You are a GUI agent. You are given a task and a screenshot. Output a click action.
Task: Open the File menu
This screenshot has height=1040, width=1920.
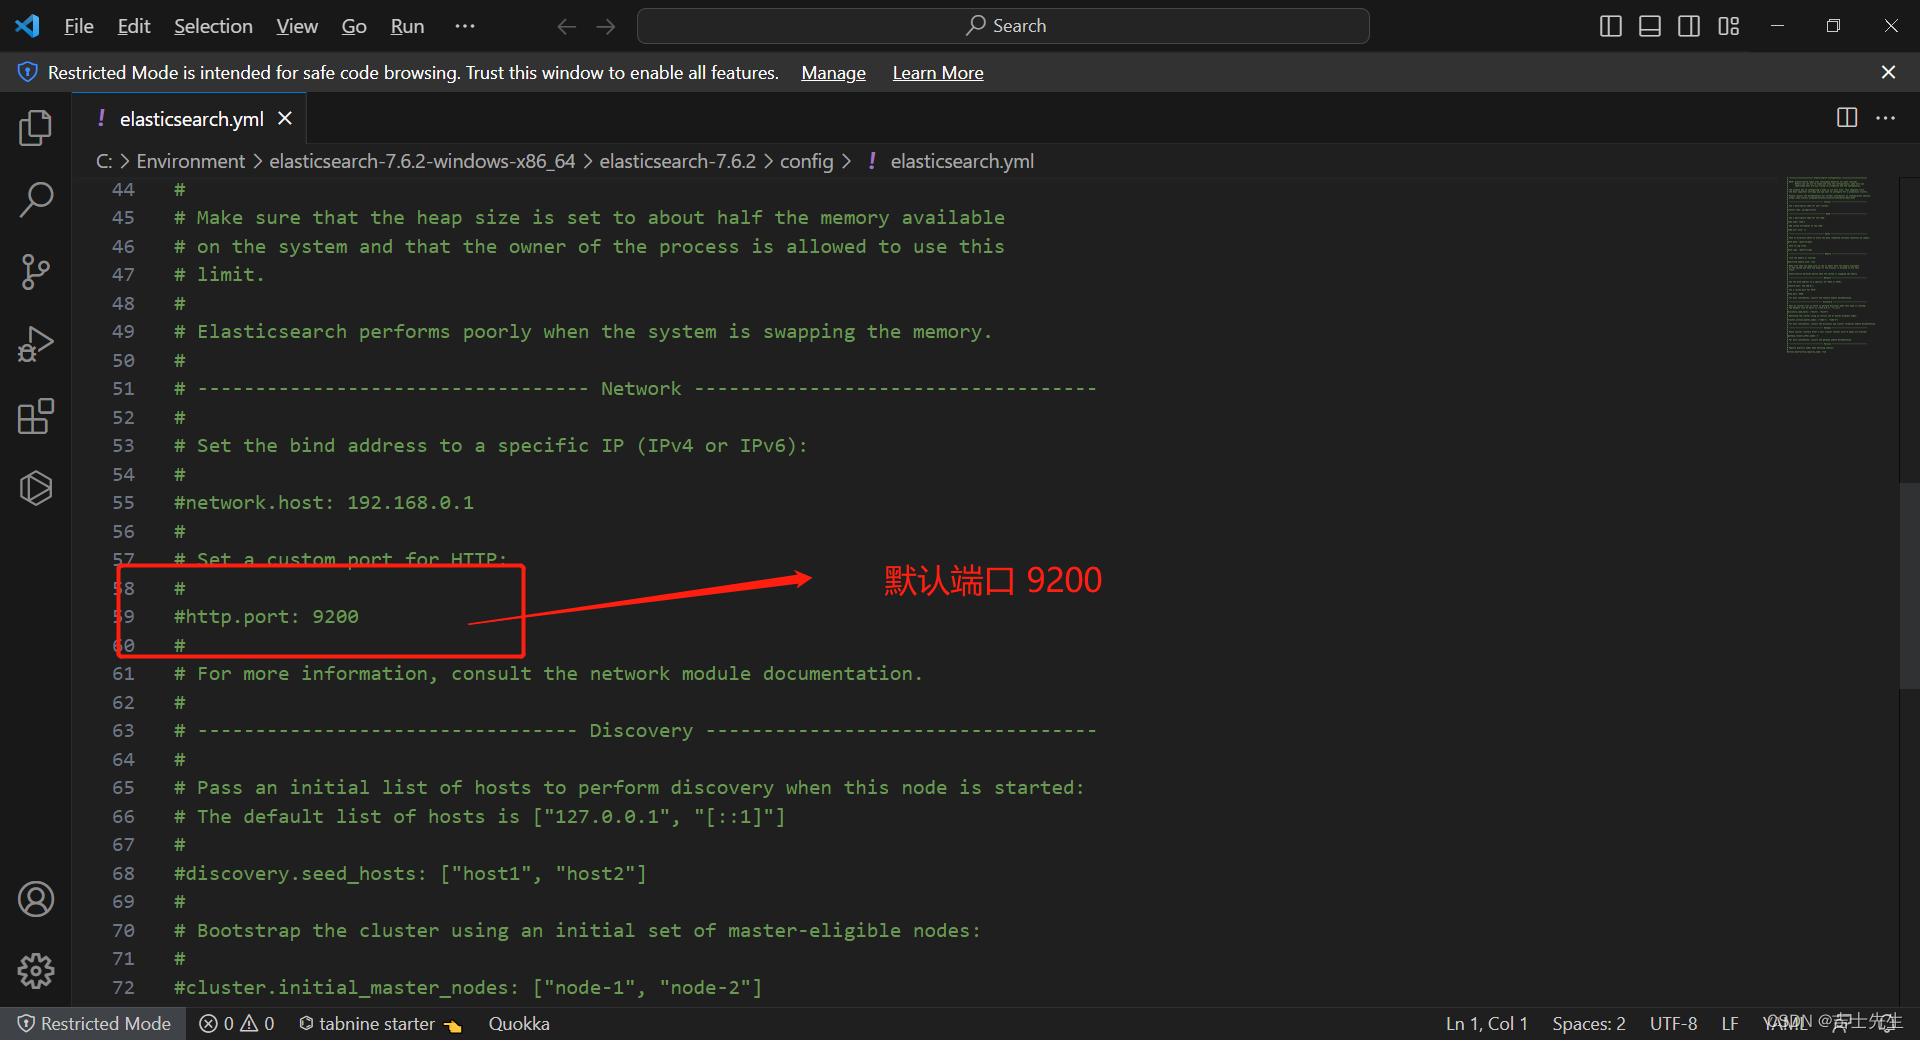click(79, 26)
